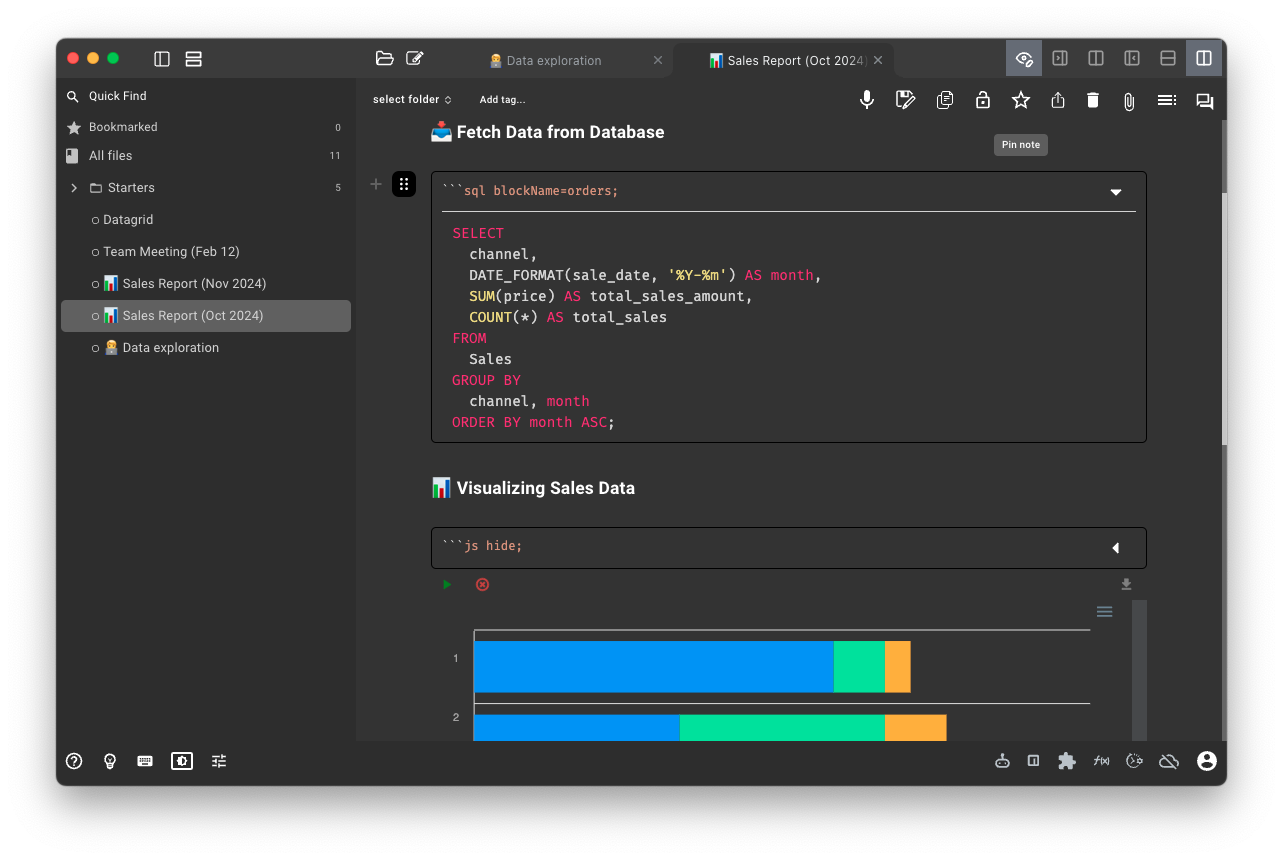Click orange segment of bar 1

897,667
